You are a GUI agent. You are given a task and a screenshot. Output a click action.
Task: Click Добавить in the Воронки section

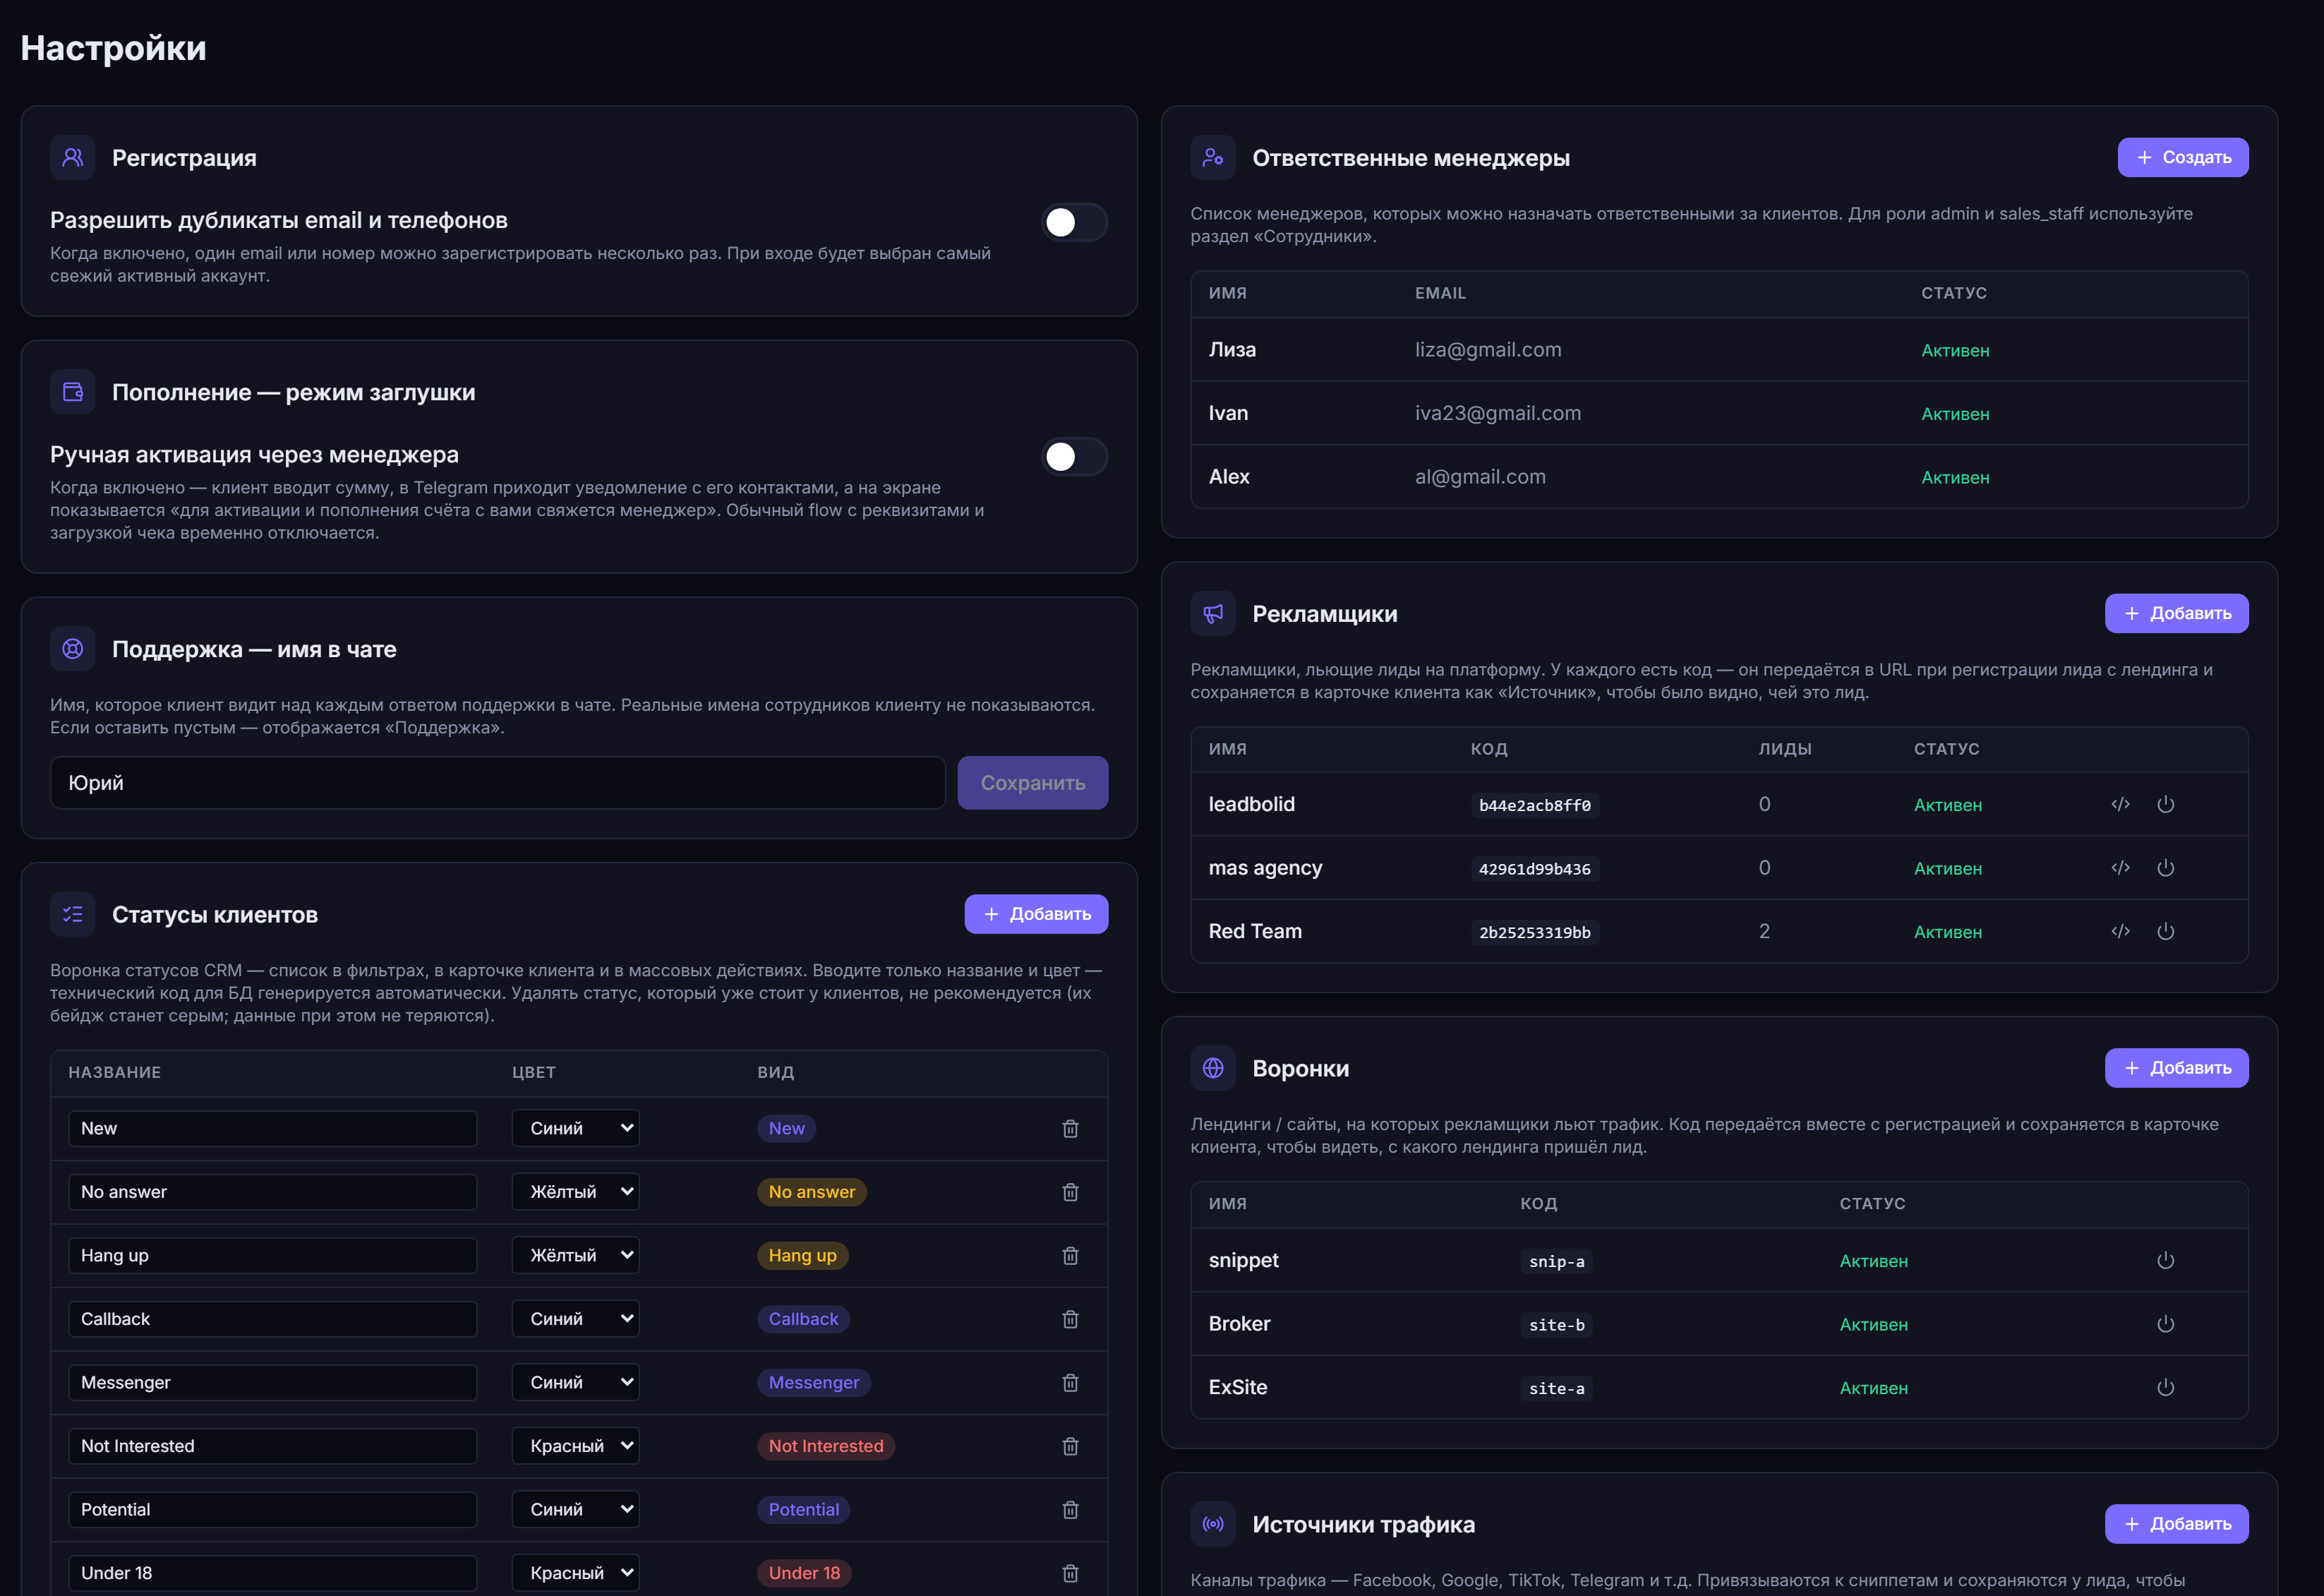pyautogui.click(x=2176, y=1068)
